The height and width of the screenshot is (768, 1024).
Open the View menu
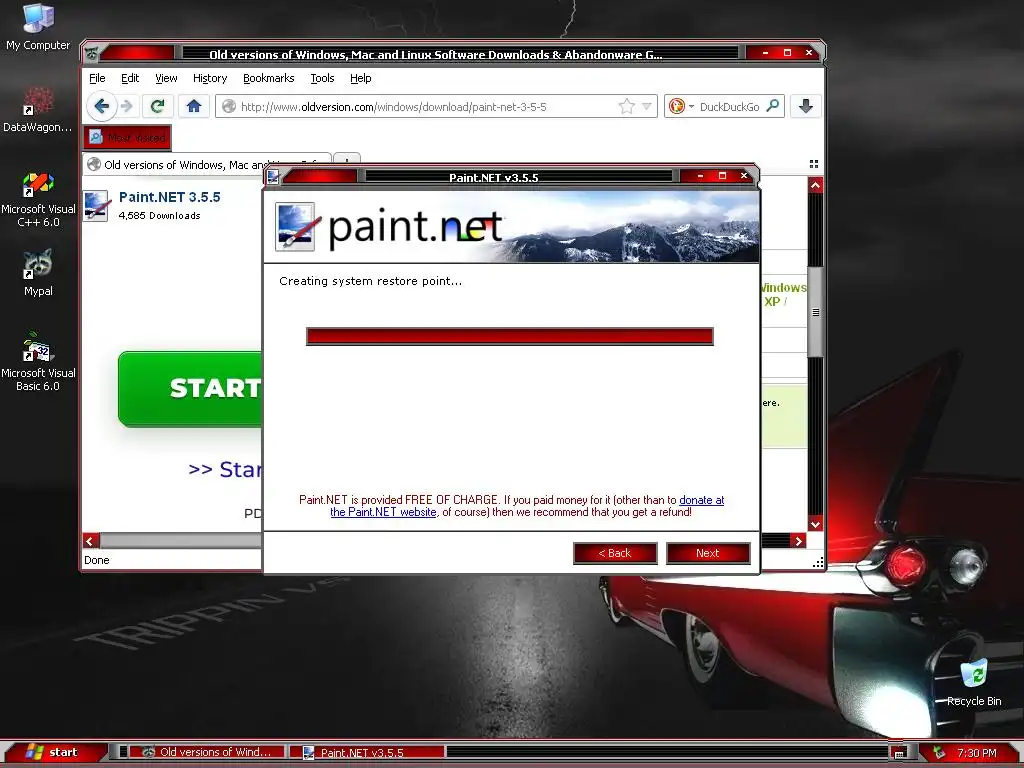[166, 78]
